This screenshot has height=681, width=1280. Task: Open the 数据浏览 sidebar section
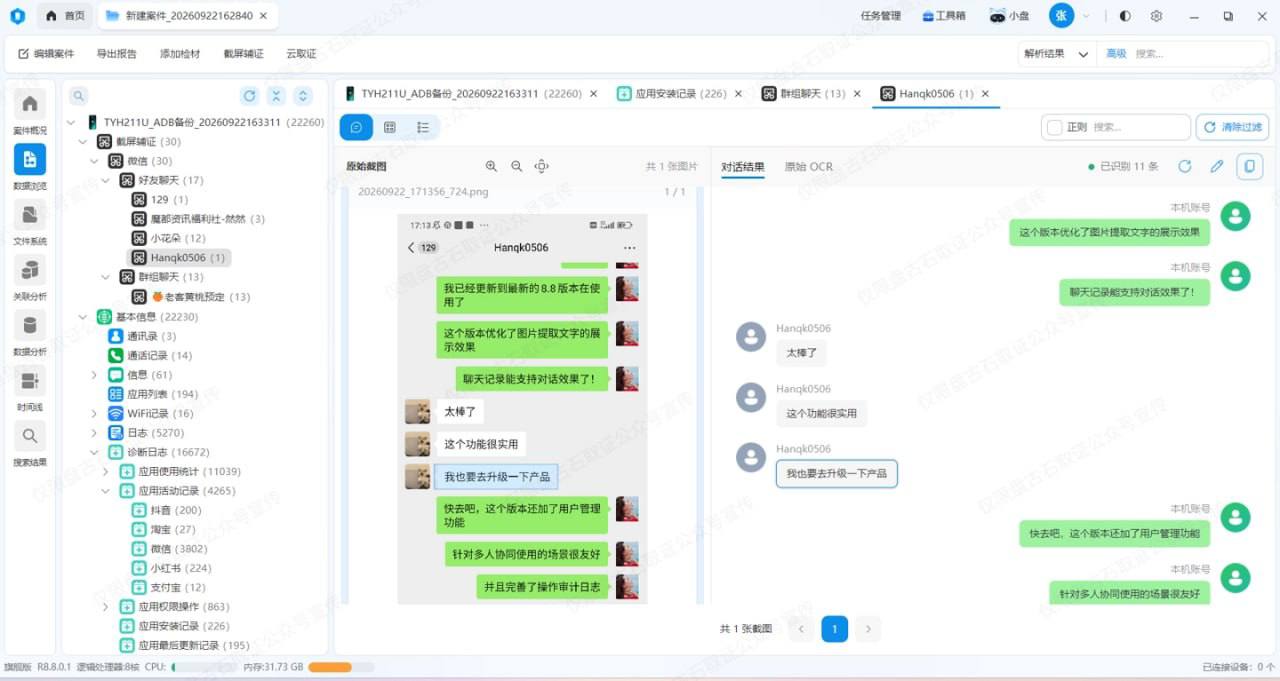(x=29, y=167)
